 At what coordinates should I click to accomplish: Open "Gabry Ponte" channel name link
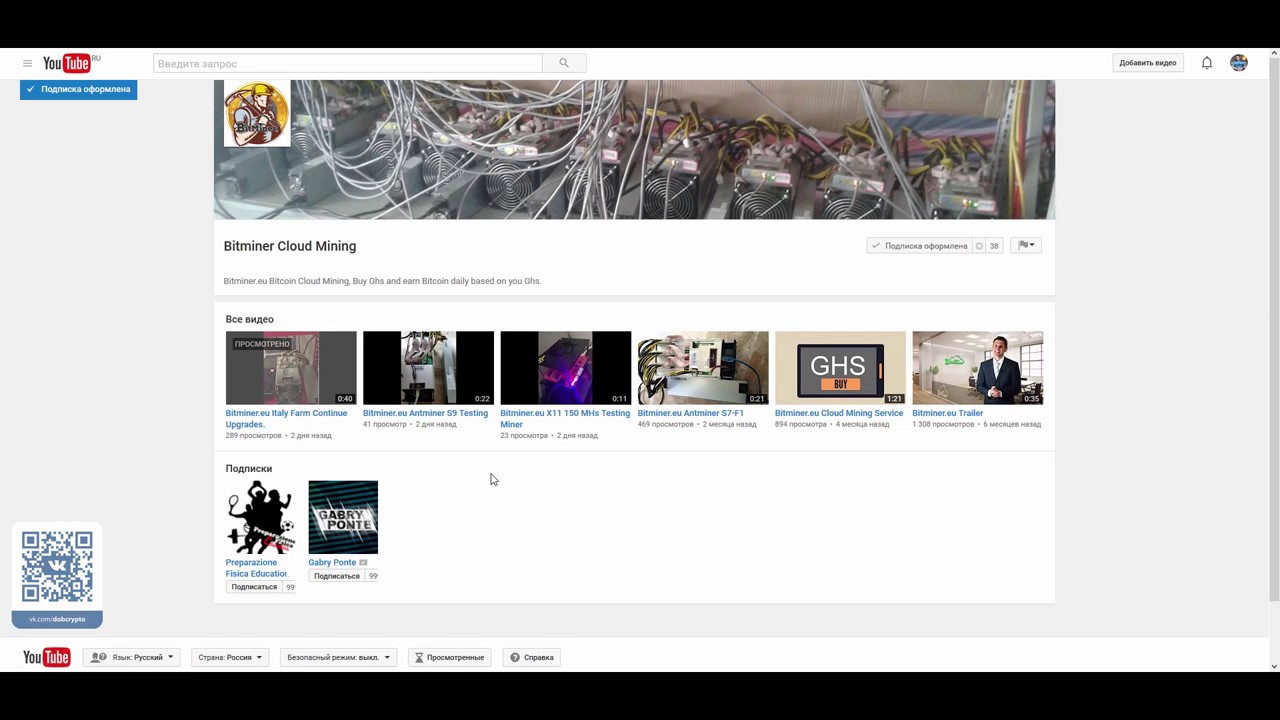click(x=332, y=562)
